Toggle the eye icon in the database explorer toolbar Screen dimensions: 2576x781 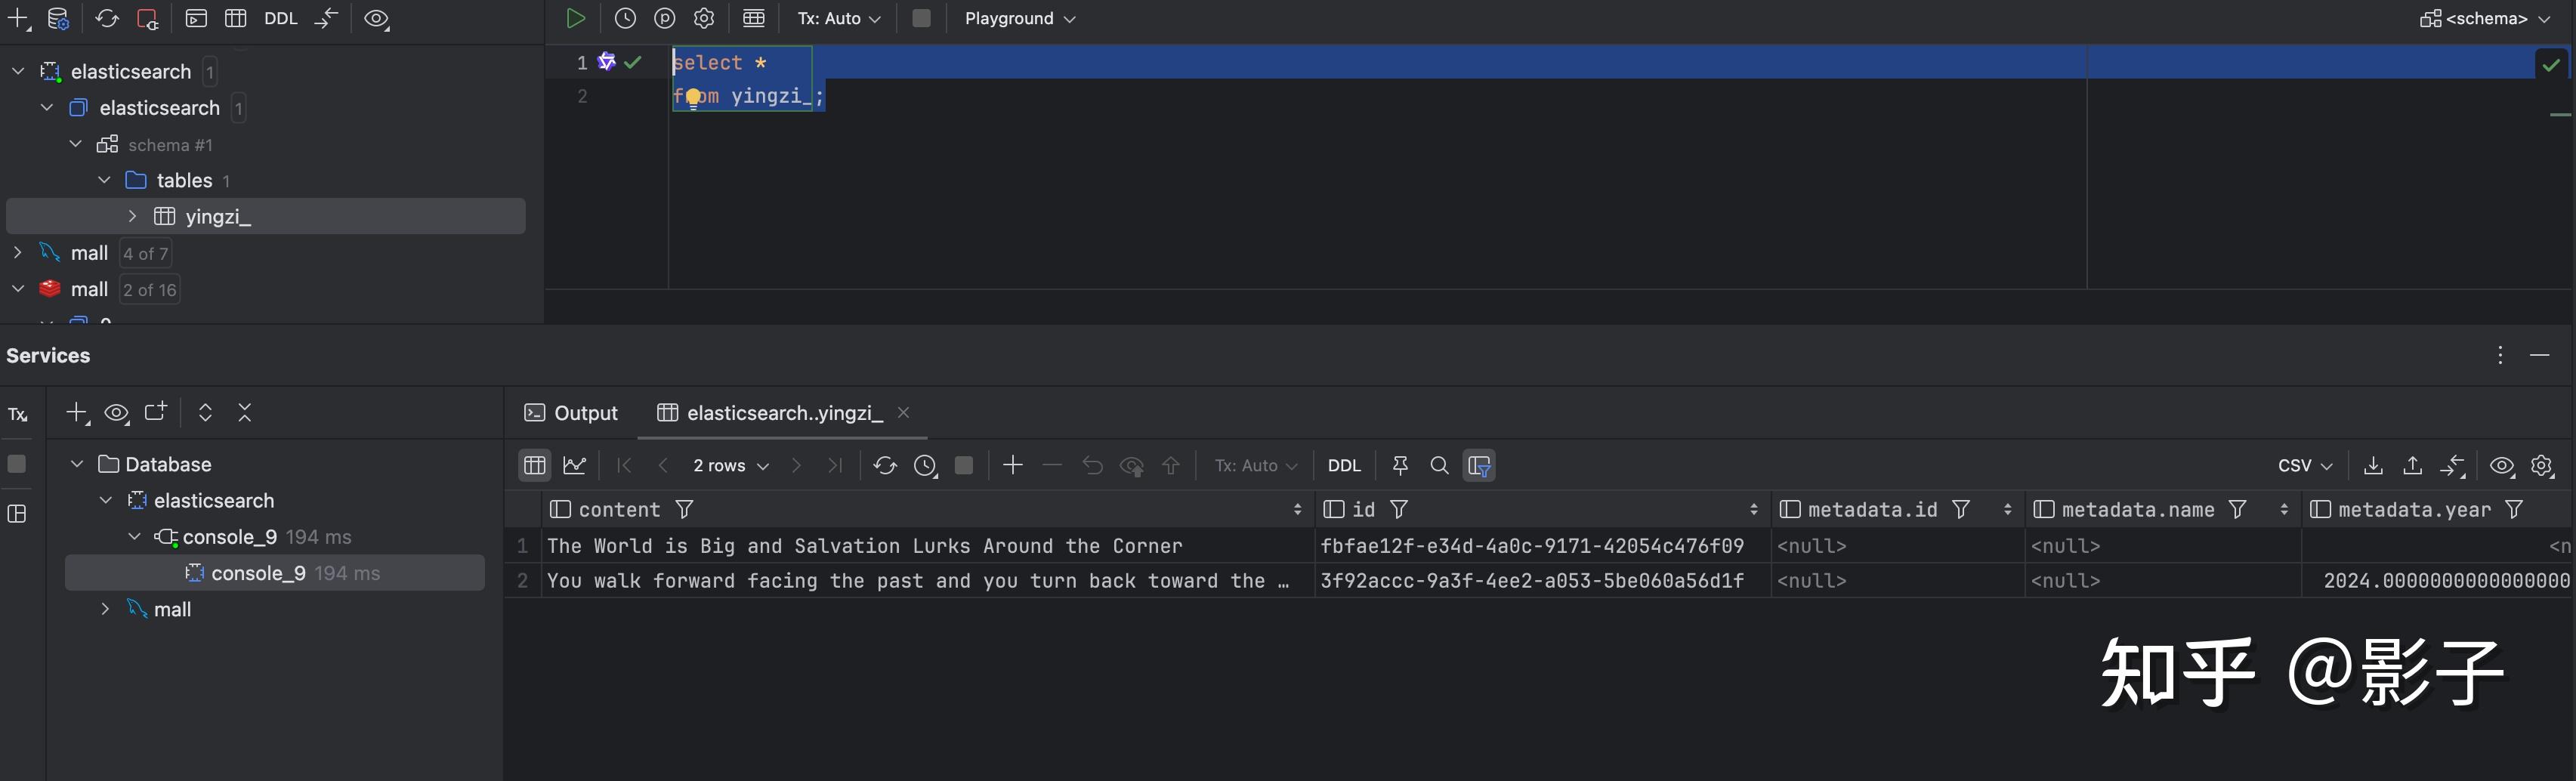pos(376,19)
